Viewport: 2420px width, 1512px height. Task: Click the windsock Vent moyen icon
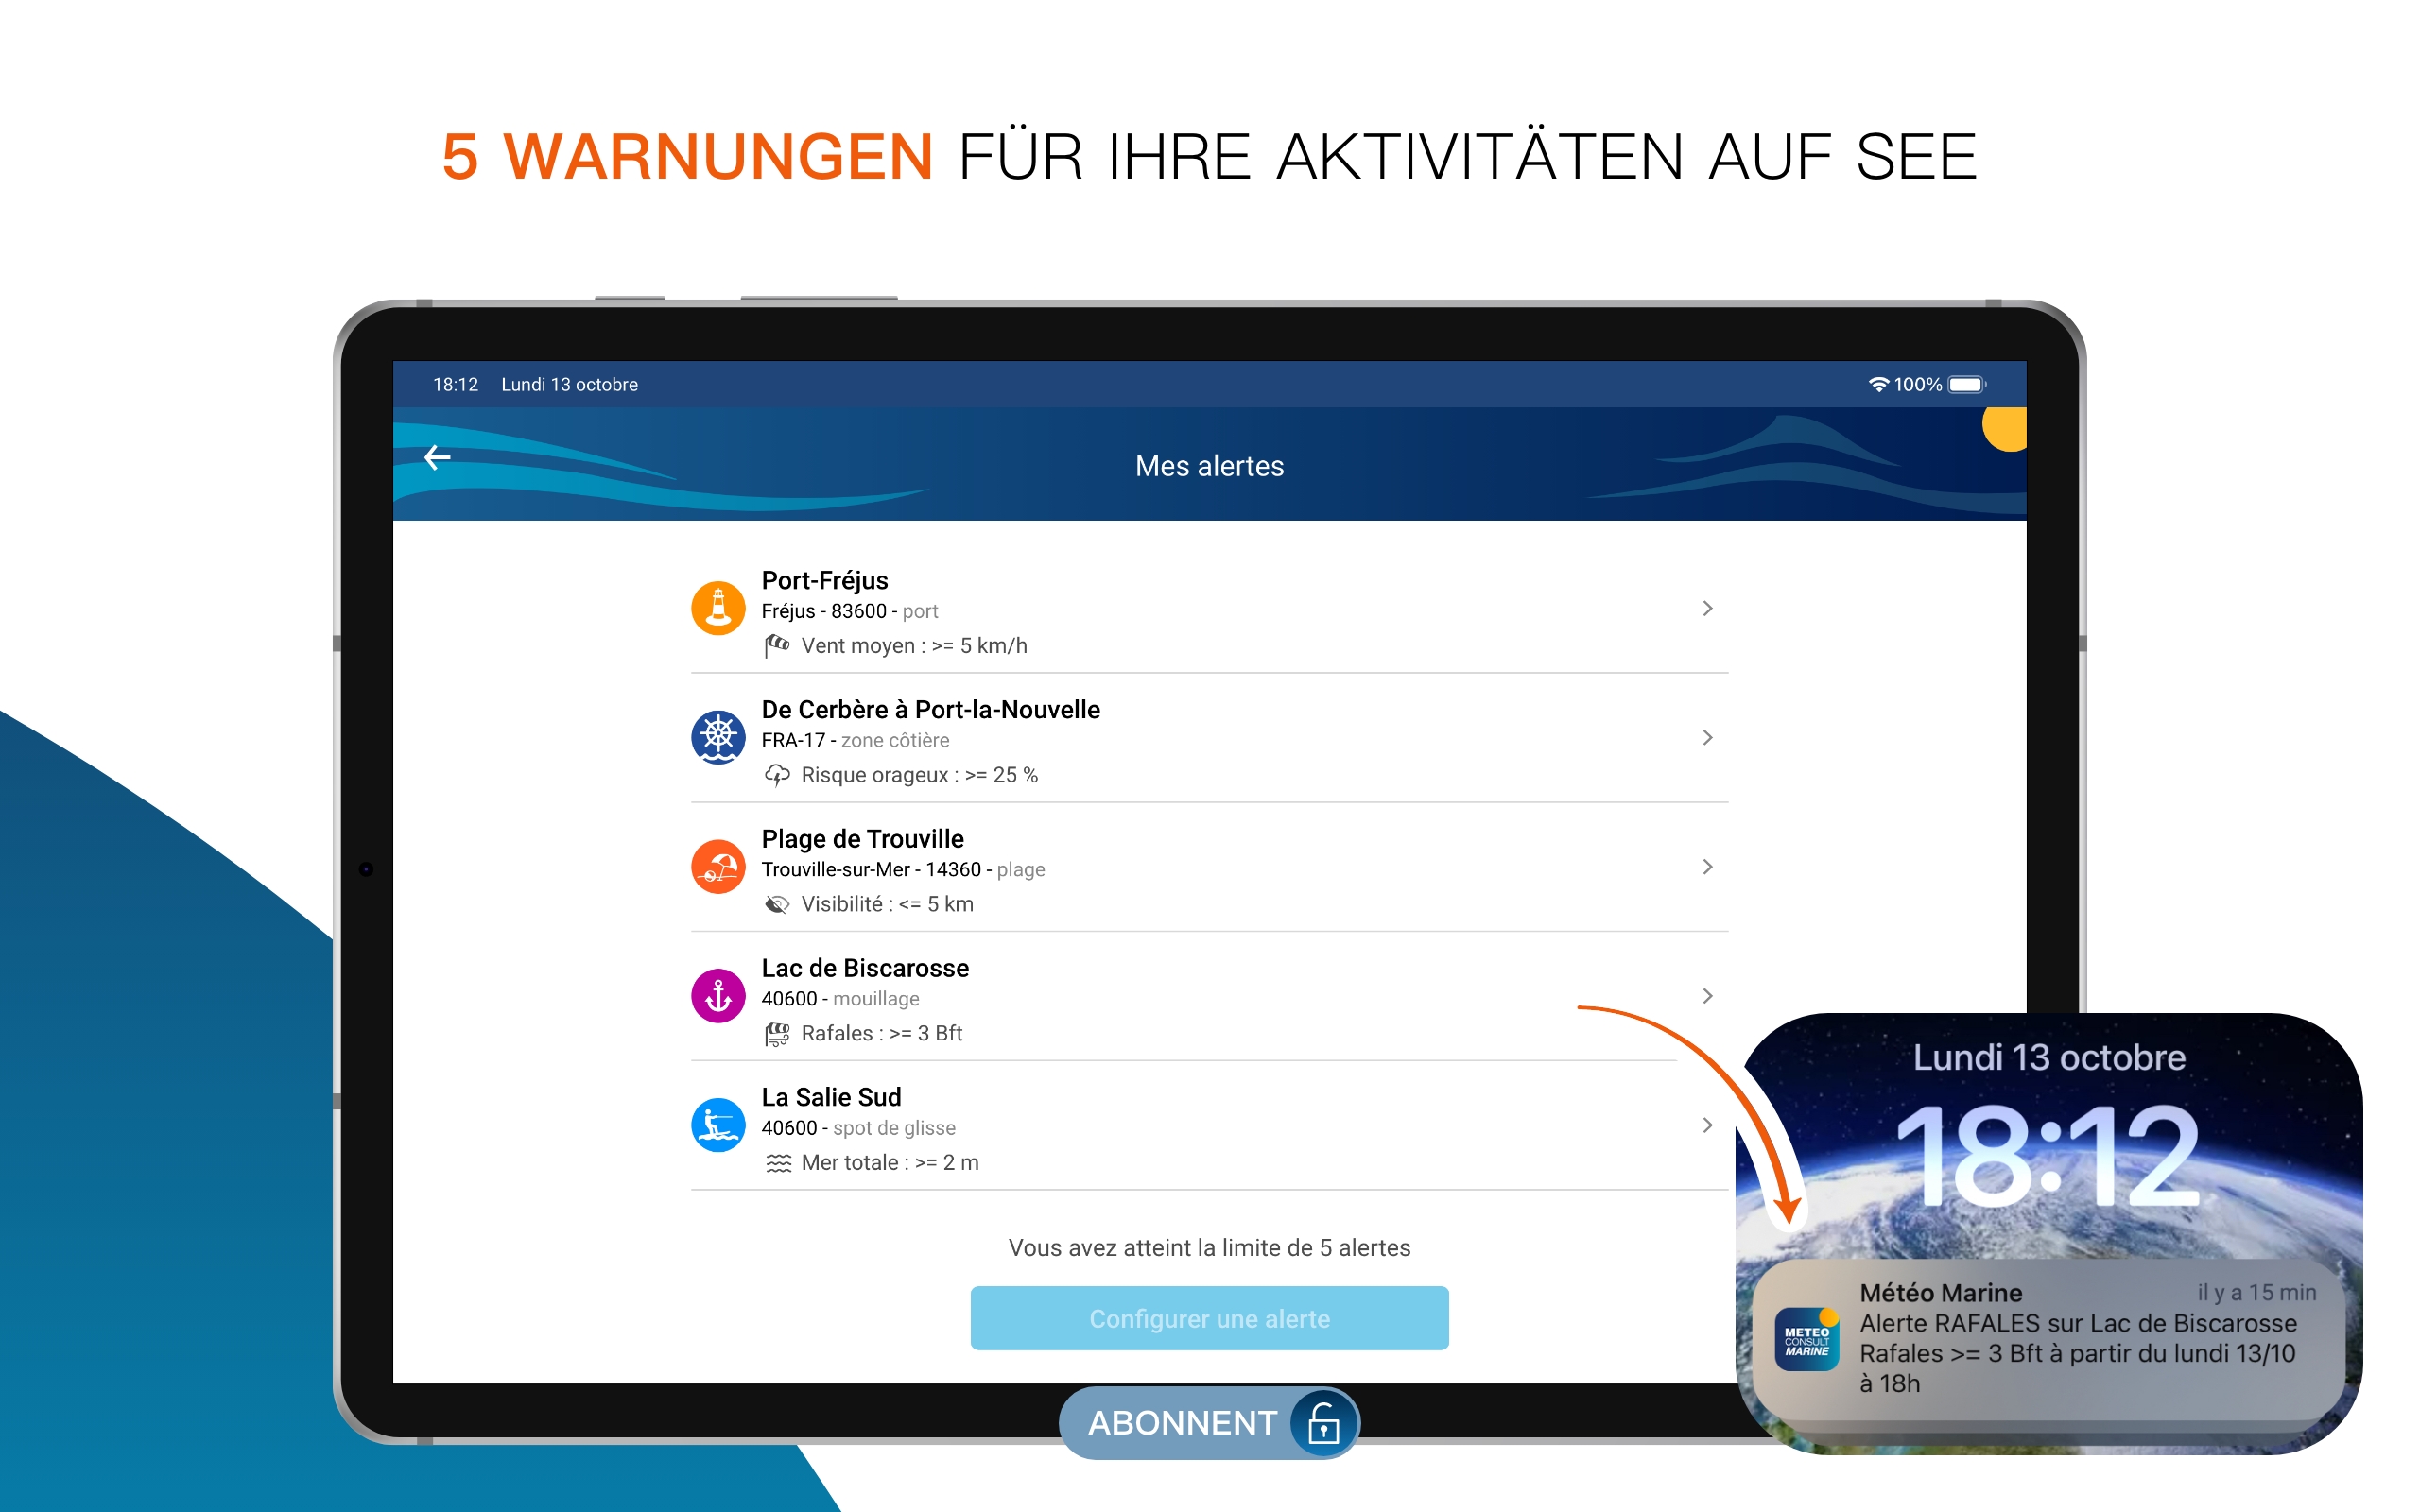pyautogui.click(x=777, y=646)
